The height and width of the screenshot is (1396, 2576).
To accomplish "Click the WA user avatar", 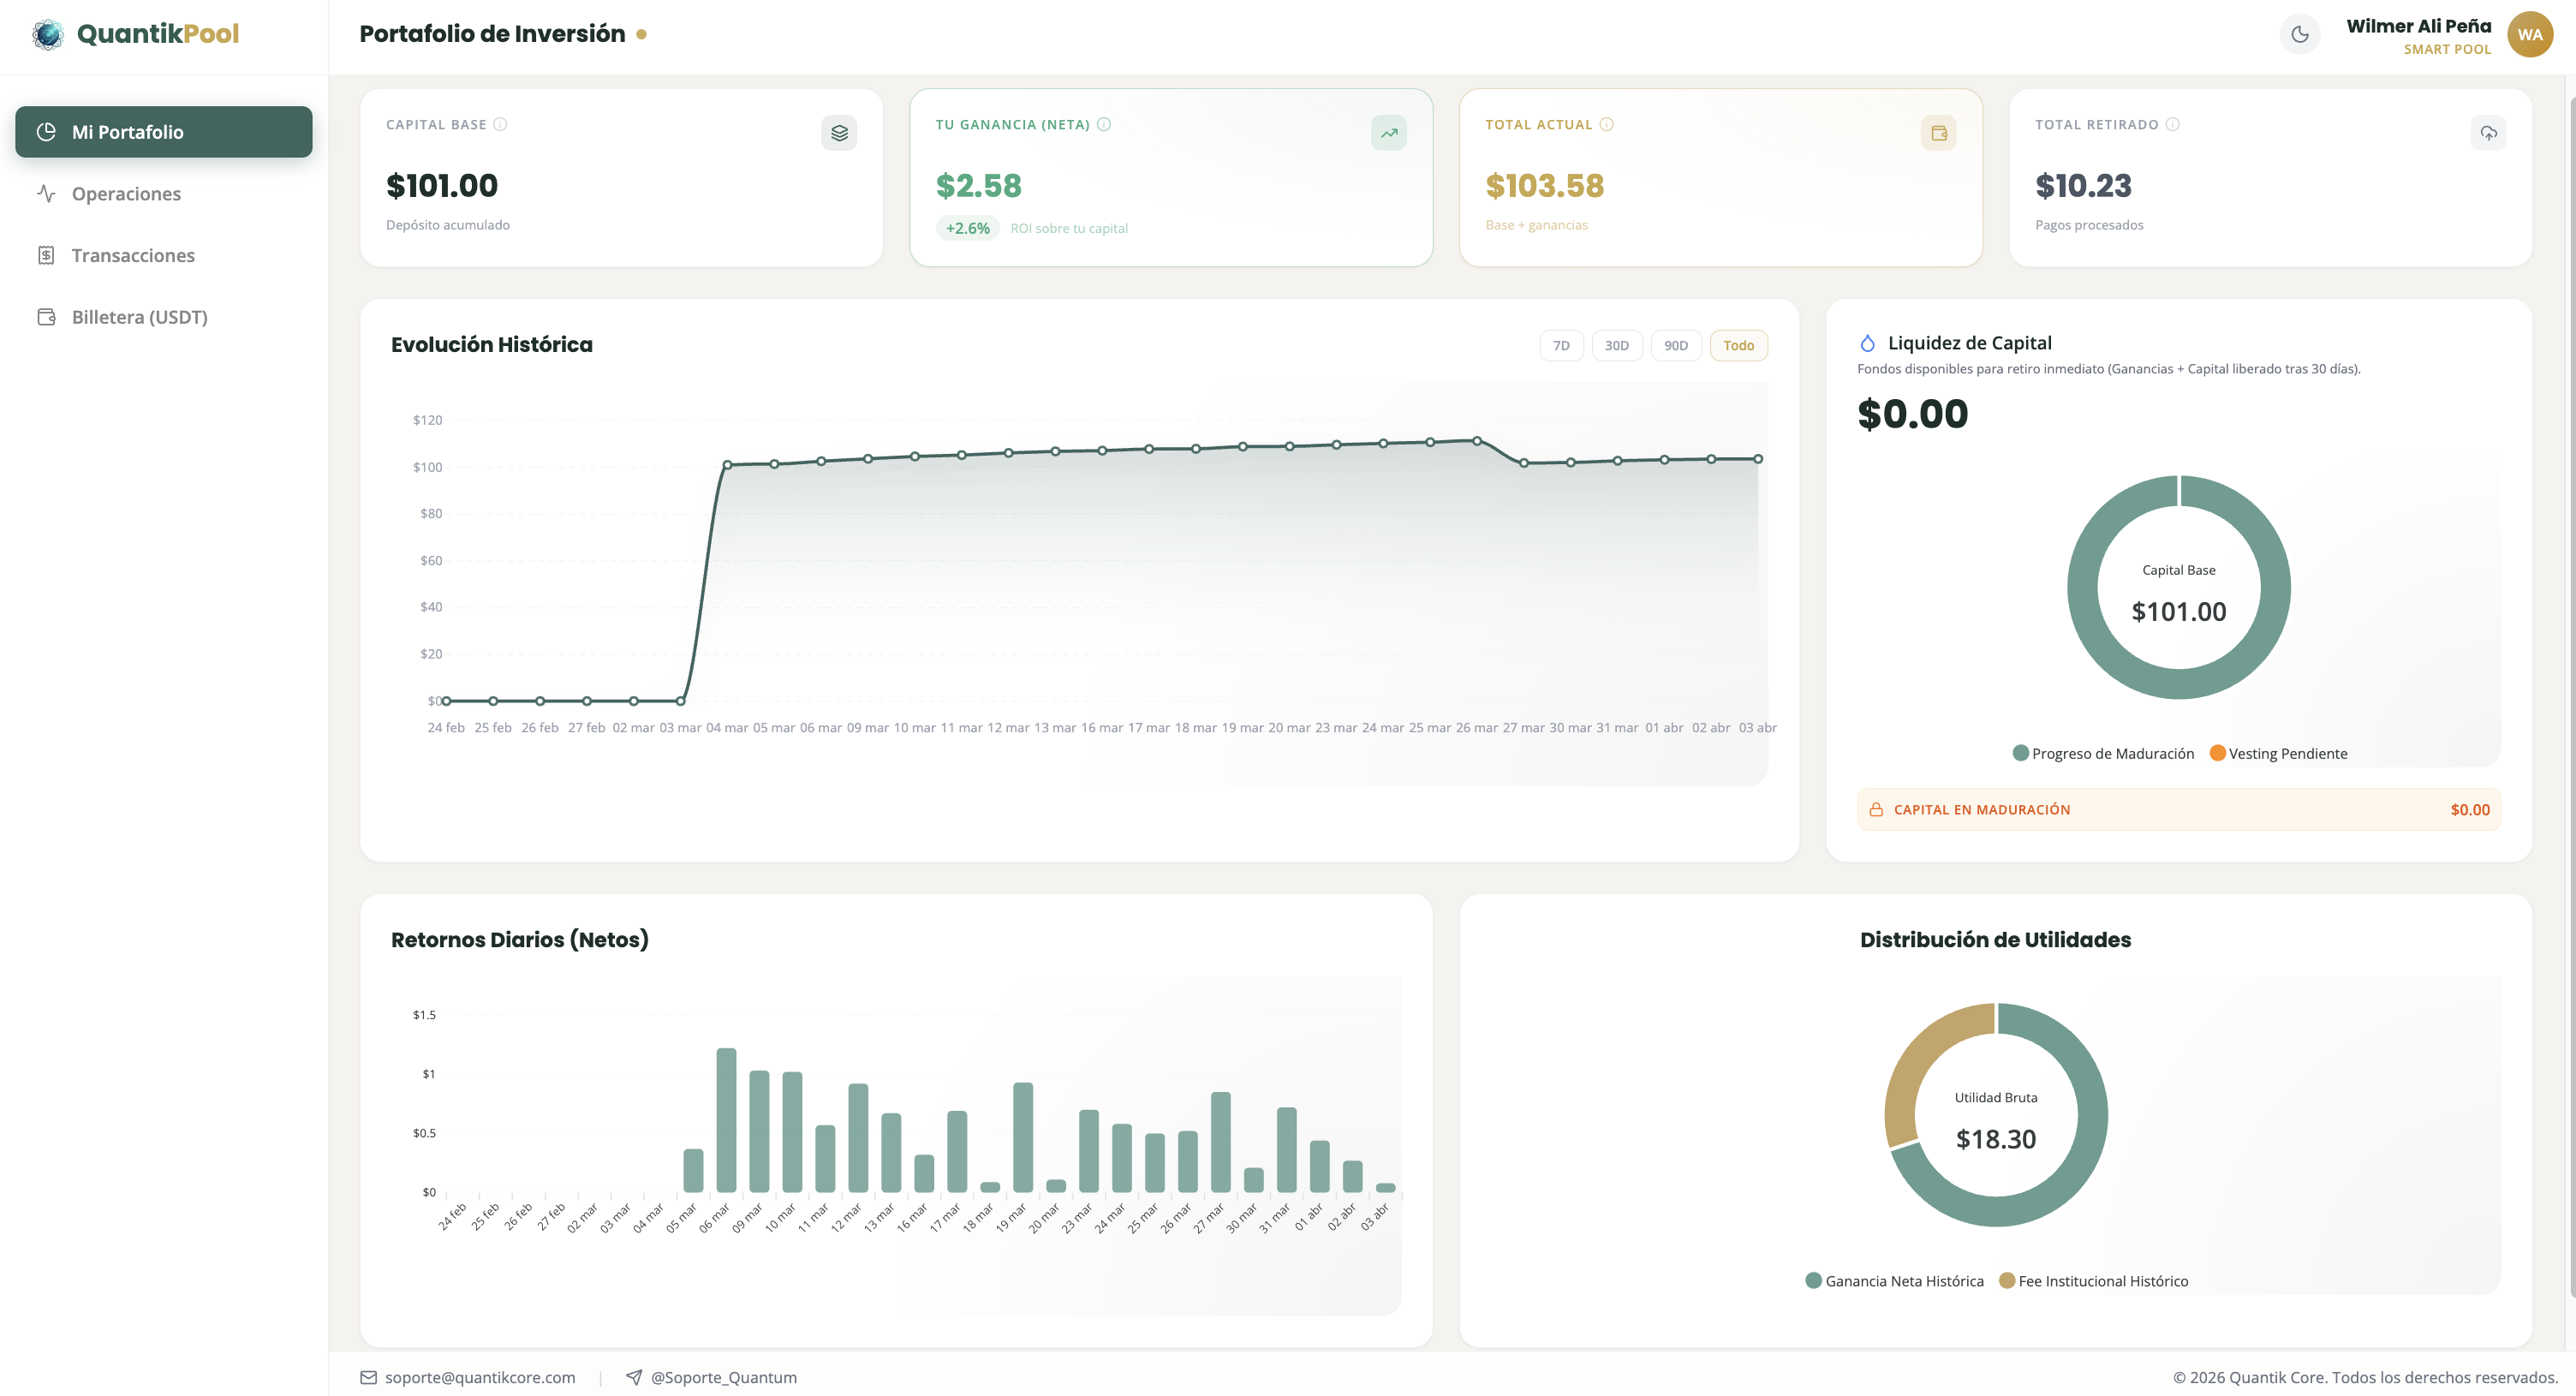I will [x=2529, y=33].
